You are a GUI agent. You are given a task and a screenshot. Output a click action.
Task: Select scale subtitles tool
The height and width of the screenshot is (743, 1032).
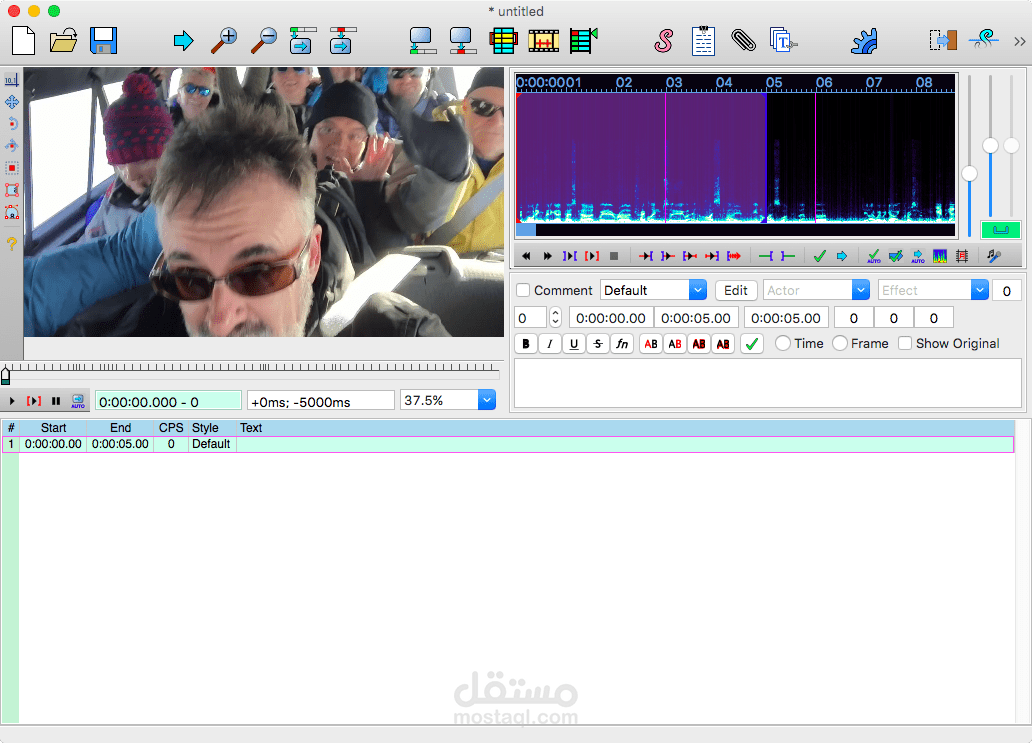[12, 168]
